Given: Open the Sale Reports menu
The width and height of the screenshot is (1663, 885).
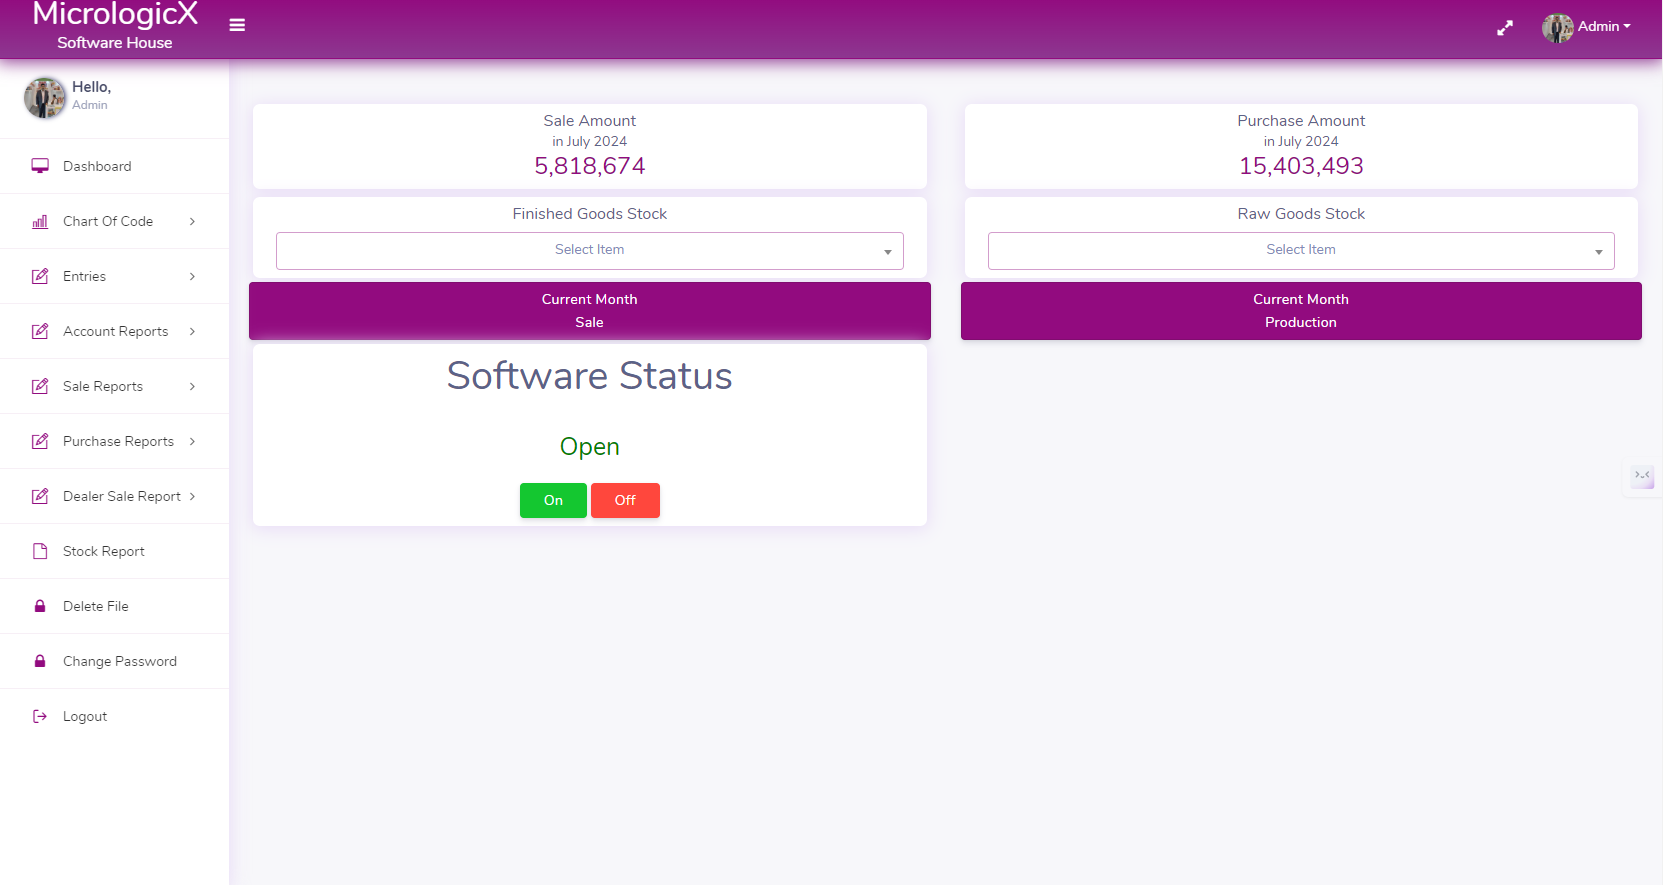Looking at the screenshot, I should click(103, 386).
